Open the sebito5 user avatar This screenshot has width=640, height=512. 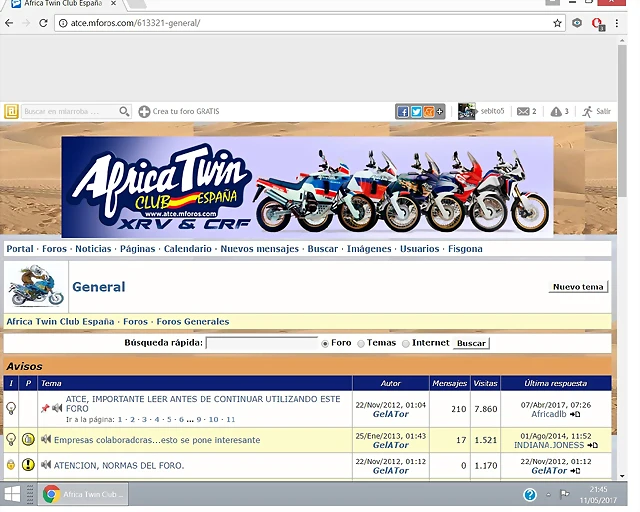click(x=467, y=111)
